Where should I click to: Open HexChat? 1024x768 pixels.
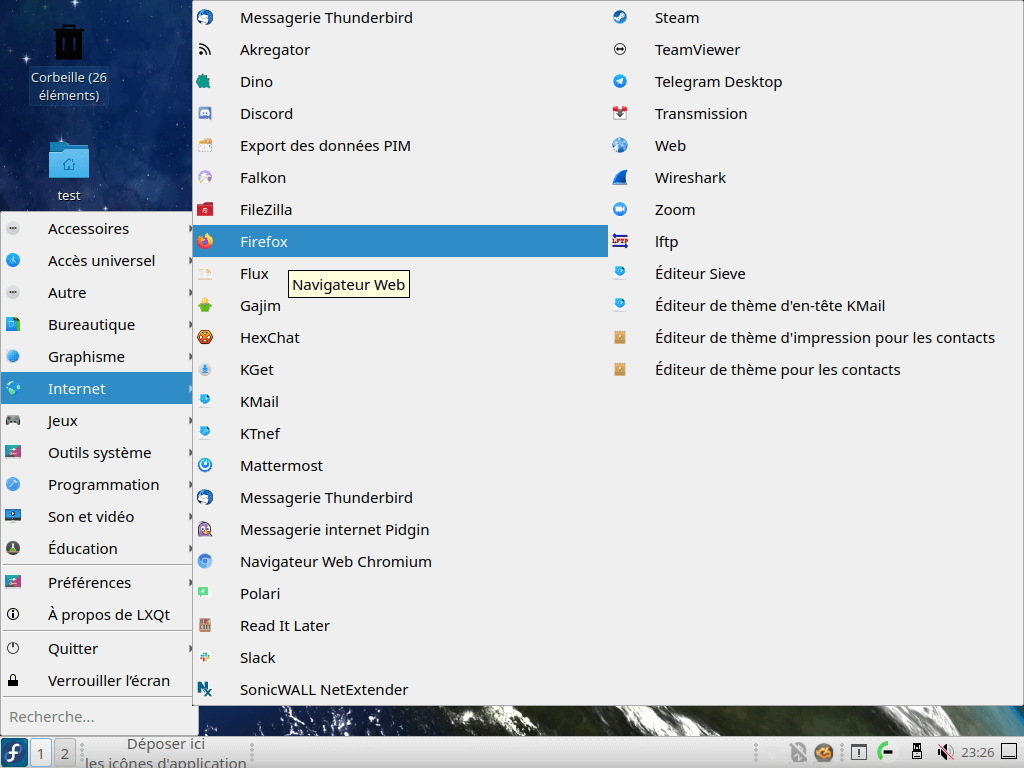coord(400,338)
